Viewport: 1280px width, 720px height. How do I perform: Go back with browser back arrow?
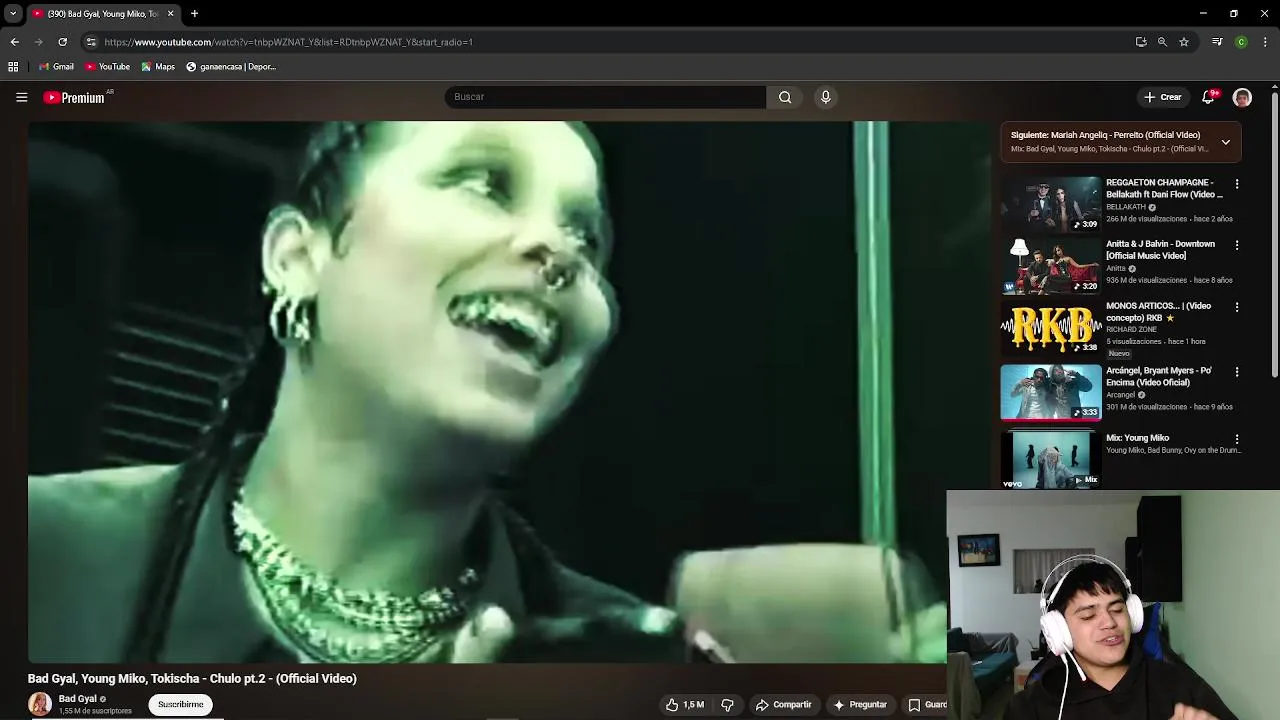pyautogui.click(x=14, y=42)
